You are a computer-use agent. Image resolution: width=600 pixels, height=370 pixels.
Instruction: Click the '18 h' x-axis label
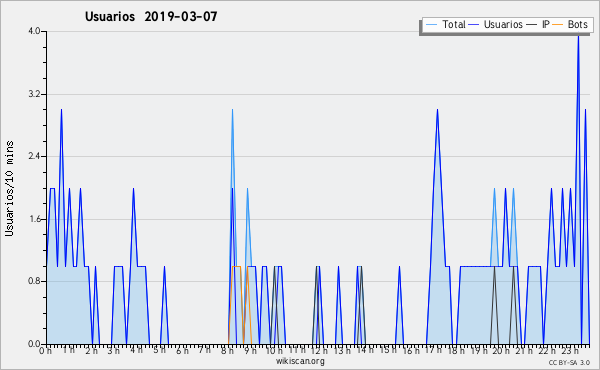(x=456, y=351)
